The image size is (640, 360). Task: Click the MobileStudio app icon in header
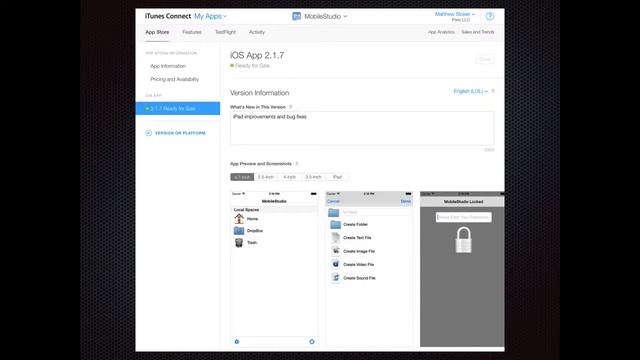click(x=297, y=16)
